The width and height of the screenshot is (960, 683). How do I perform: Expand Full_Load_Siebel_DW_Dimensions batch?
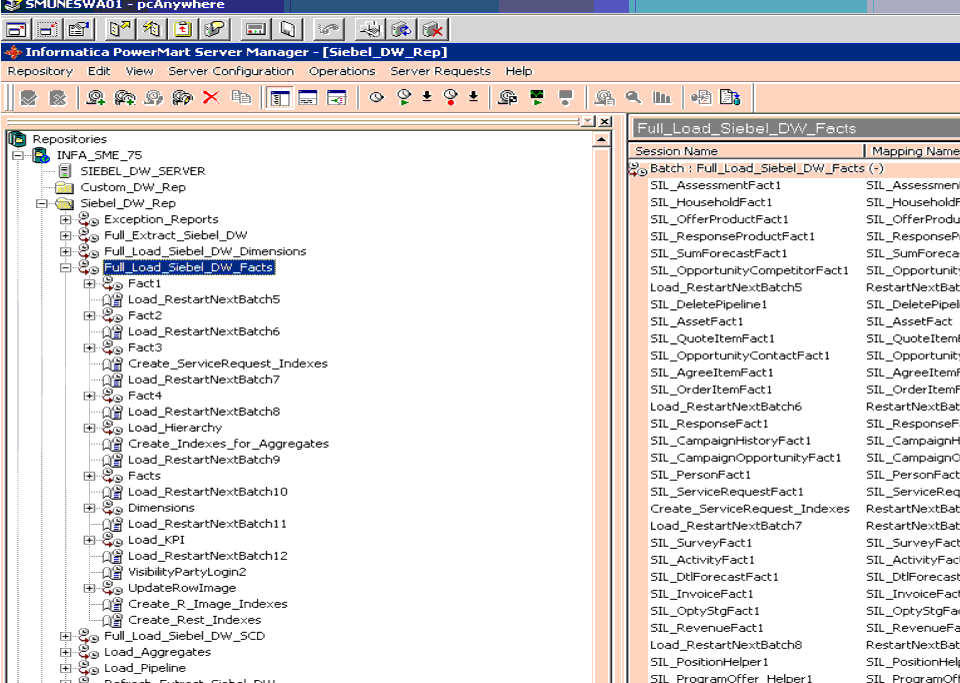65,251
